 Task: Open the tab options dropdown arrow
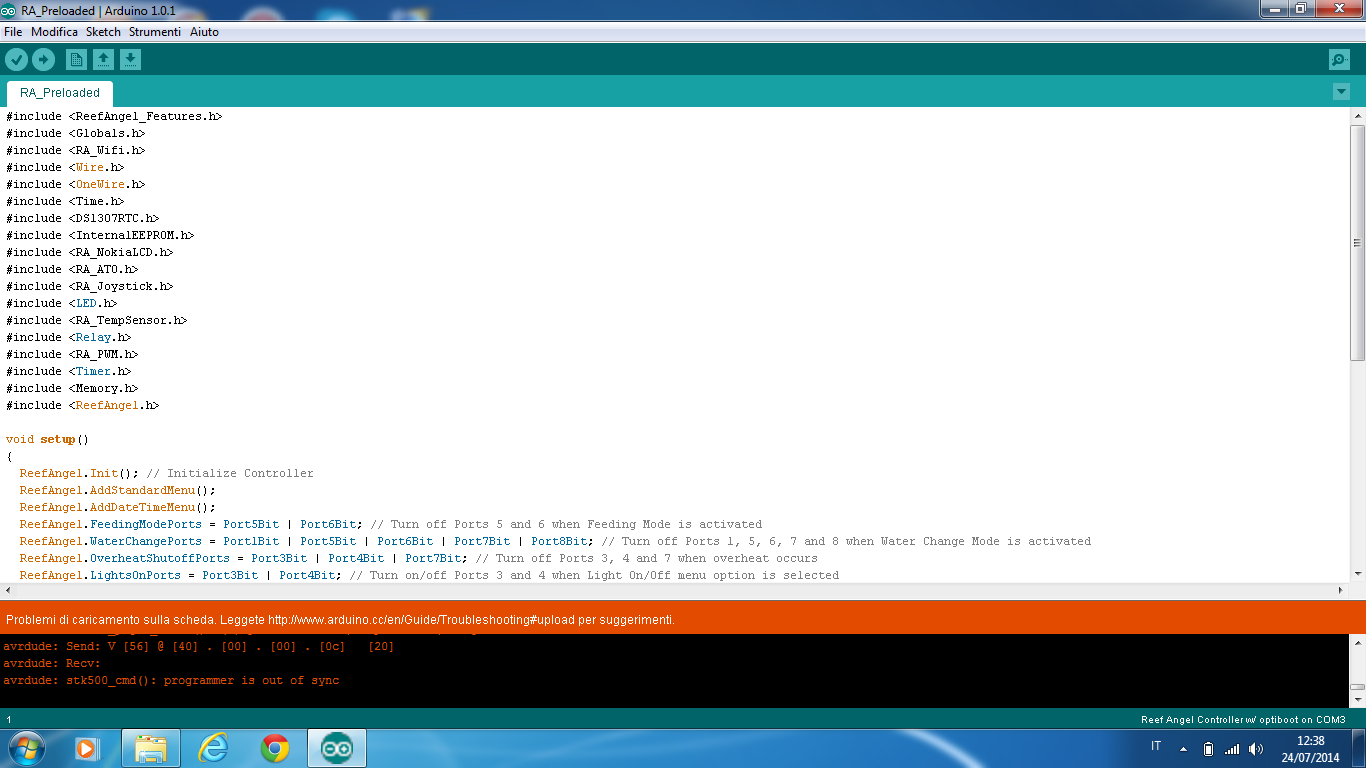(1341, 92)
